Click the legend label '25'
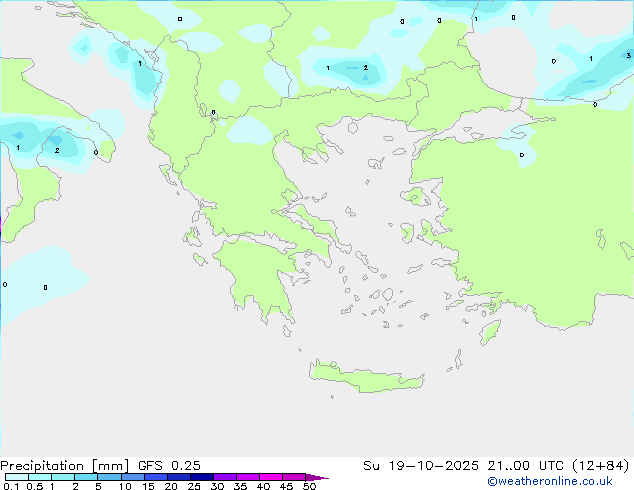634x490 pixels. (194, 486)
